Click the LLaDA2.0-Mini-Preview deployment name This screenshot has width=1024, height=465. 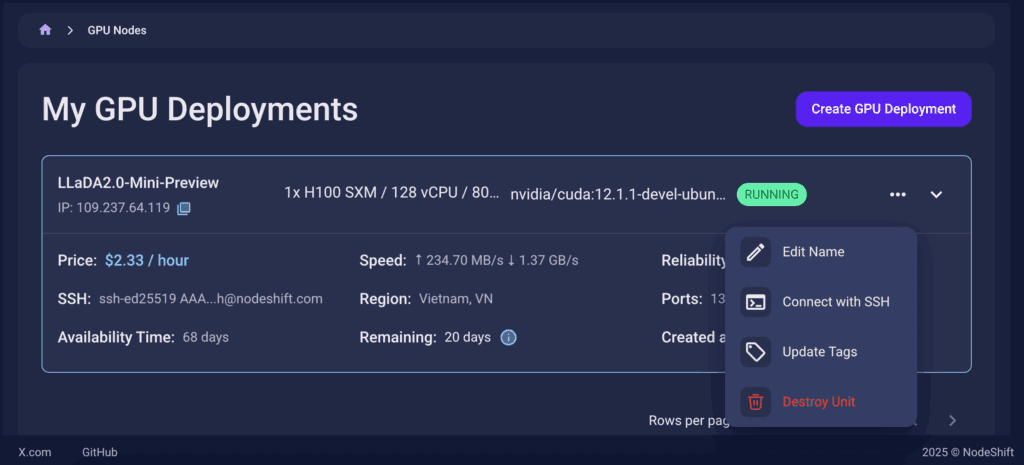click(138, 183)
